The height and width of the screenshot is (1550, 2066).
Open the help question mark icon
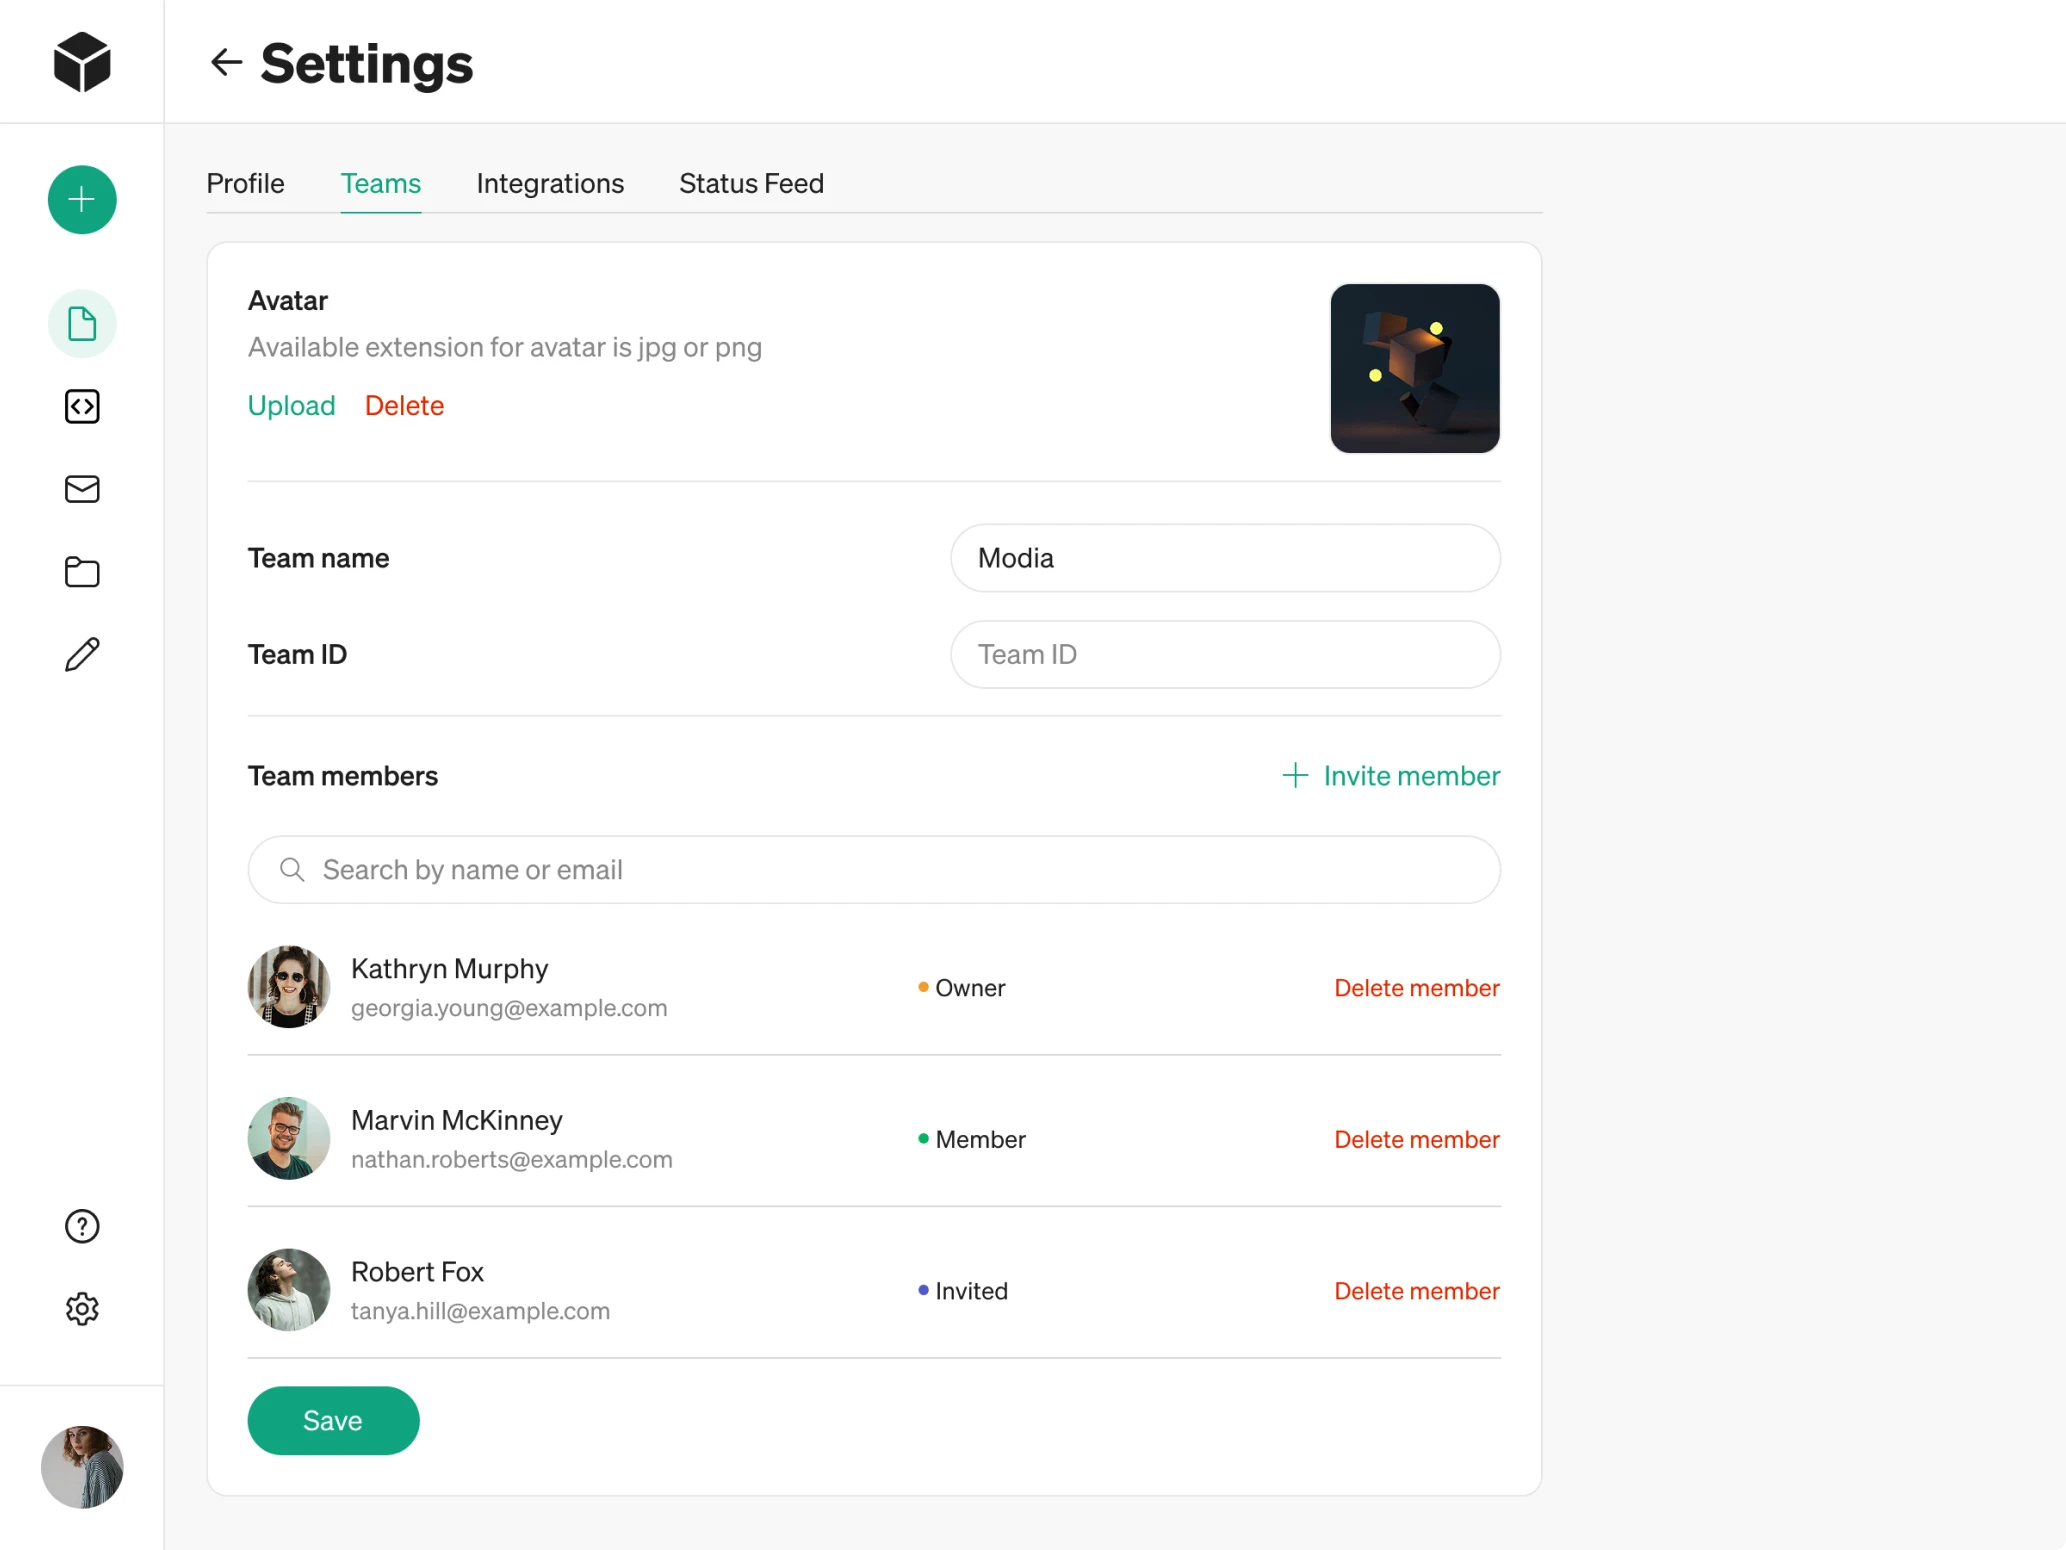[x=82, y=1226]
